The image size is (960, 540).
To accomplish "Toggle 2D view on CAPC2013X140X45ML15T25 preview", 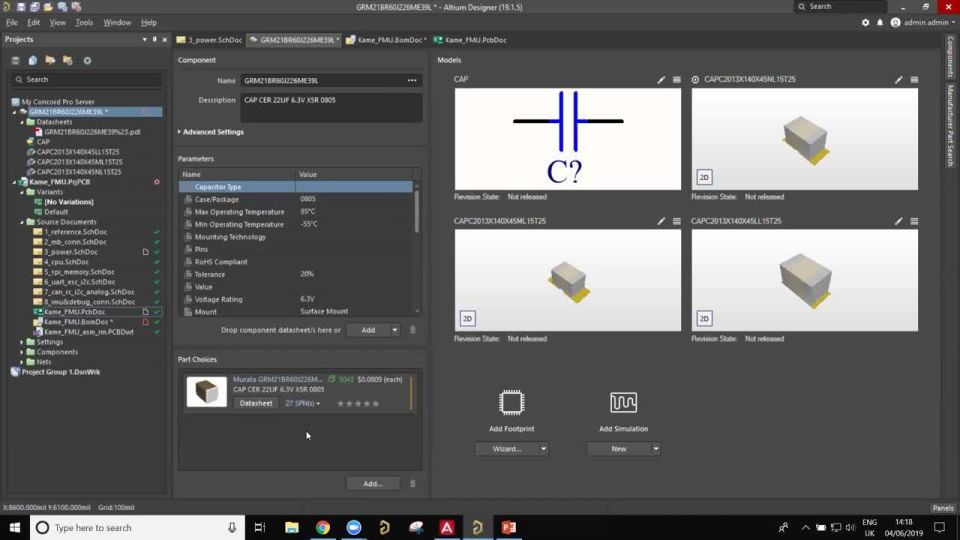I will point(467,318).
